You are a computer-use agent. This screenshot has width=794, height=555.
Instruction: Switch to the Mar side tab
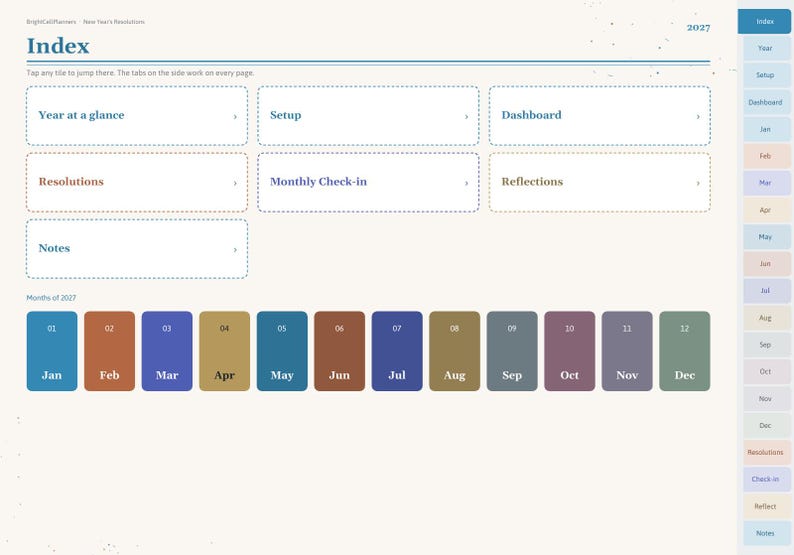point(767,183)
